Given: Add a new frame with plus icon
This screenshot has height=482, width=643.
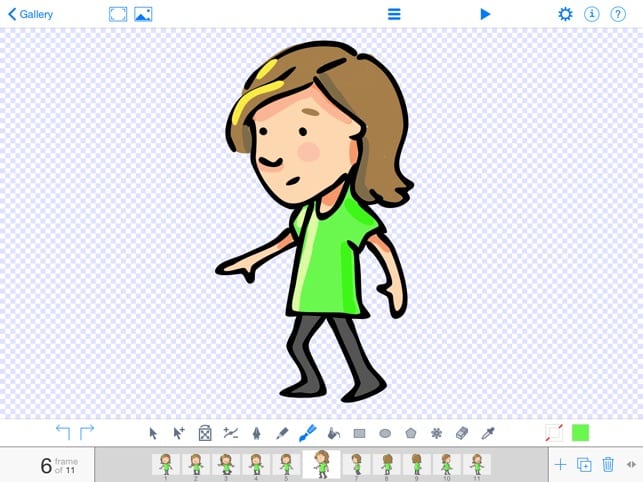Looking at the screenshot, I should click(560, 465).
